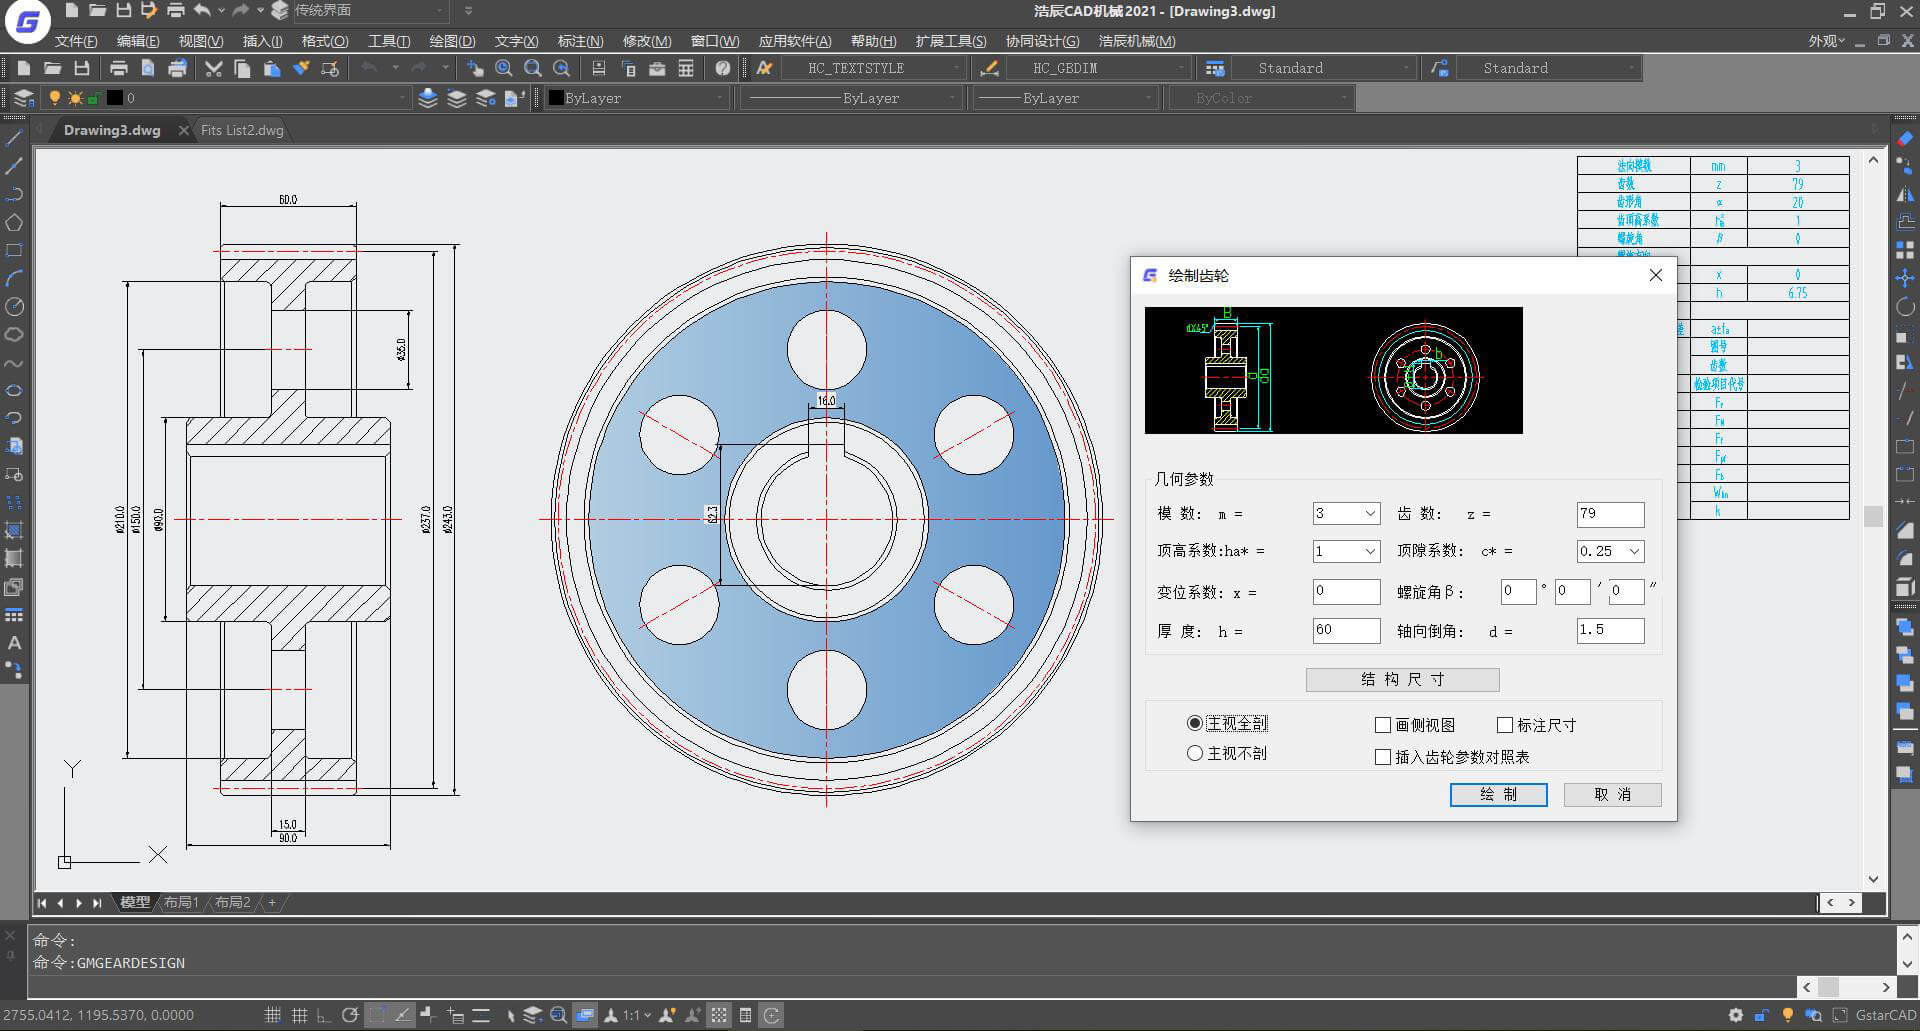Open the HC_TEXTSTYLE text style dropdown

tap(872, 68)
